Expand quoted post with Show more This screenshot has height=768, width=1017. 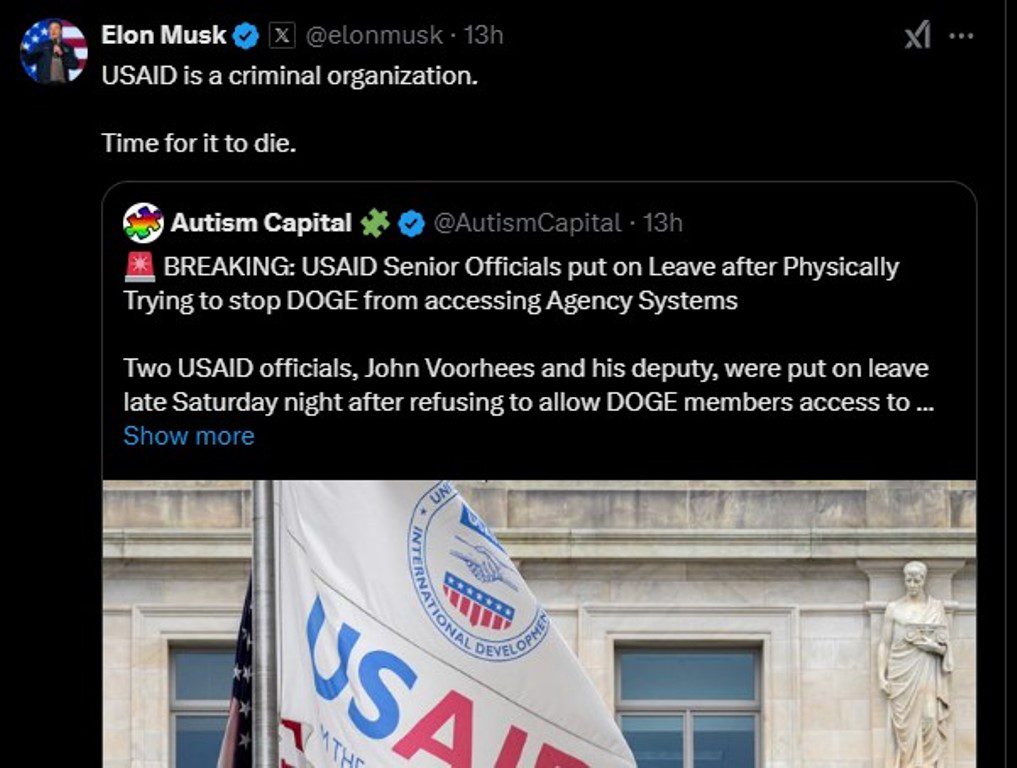(x=189, y=436)
